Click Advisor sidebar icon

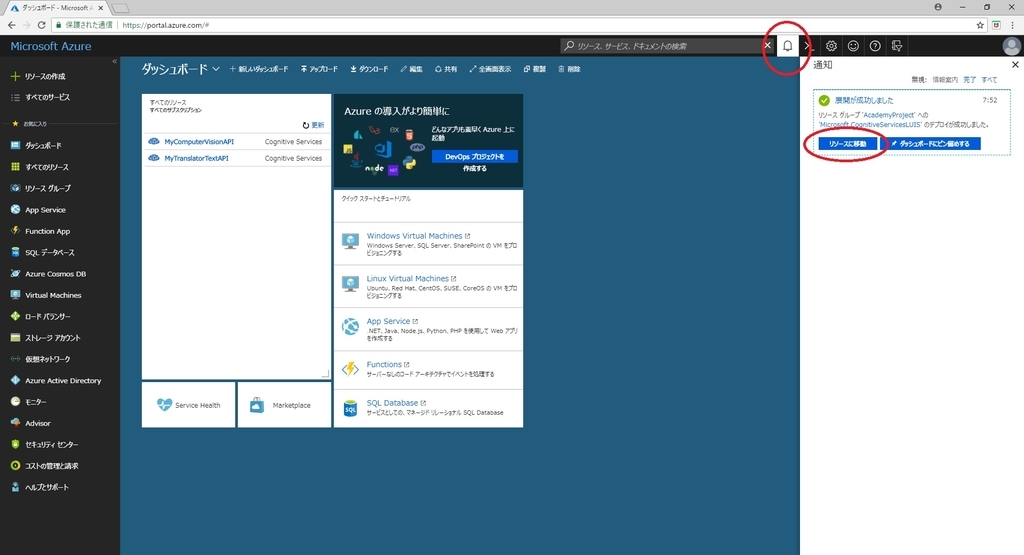(x=15, y=423)
